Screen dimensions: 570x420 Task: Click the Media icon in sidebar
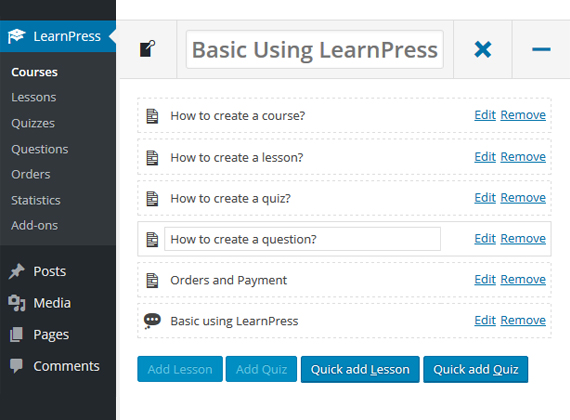pos(16,303)
